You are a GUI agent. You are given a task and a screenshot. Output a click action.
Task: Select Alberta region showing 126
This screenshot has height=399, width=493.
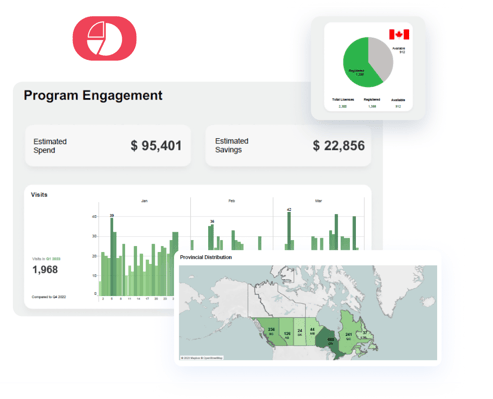287,332
